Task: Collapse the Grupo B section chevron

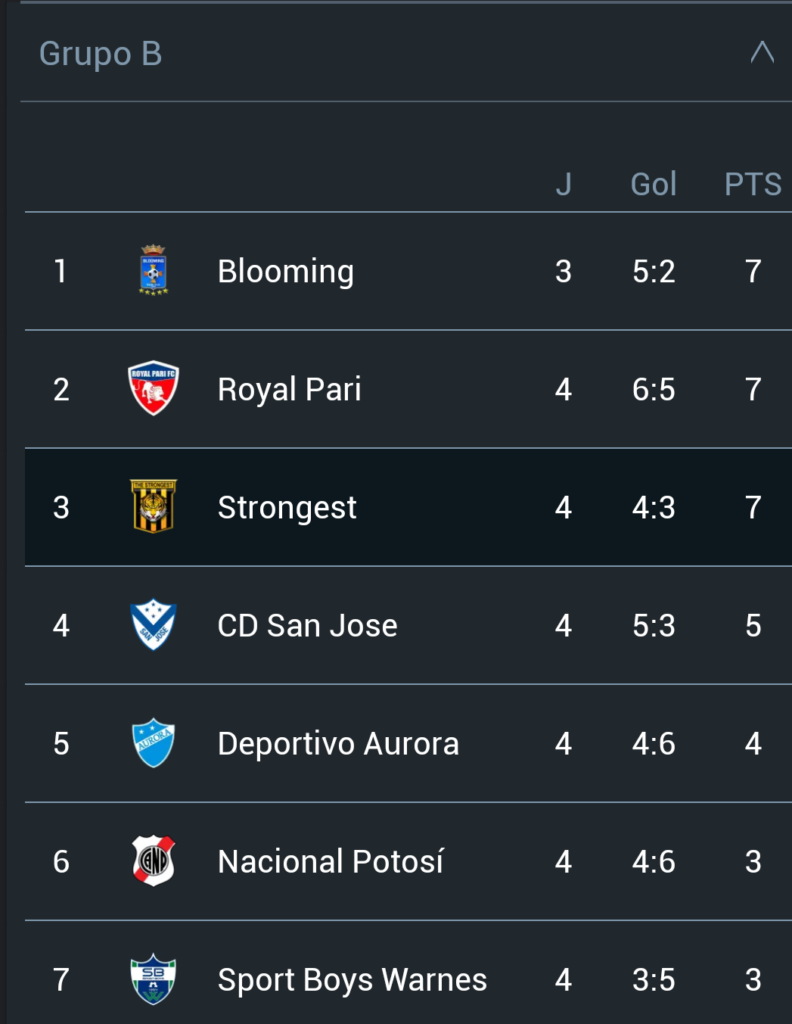Action: pyautogui.click(x=762, y=53)
